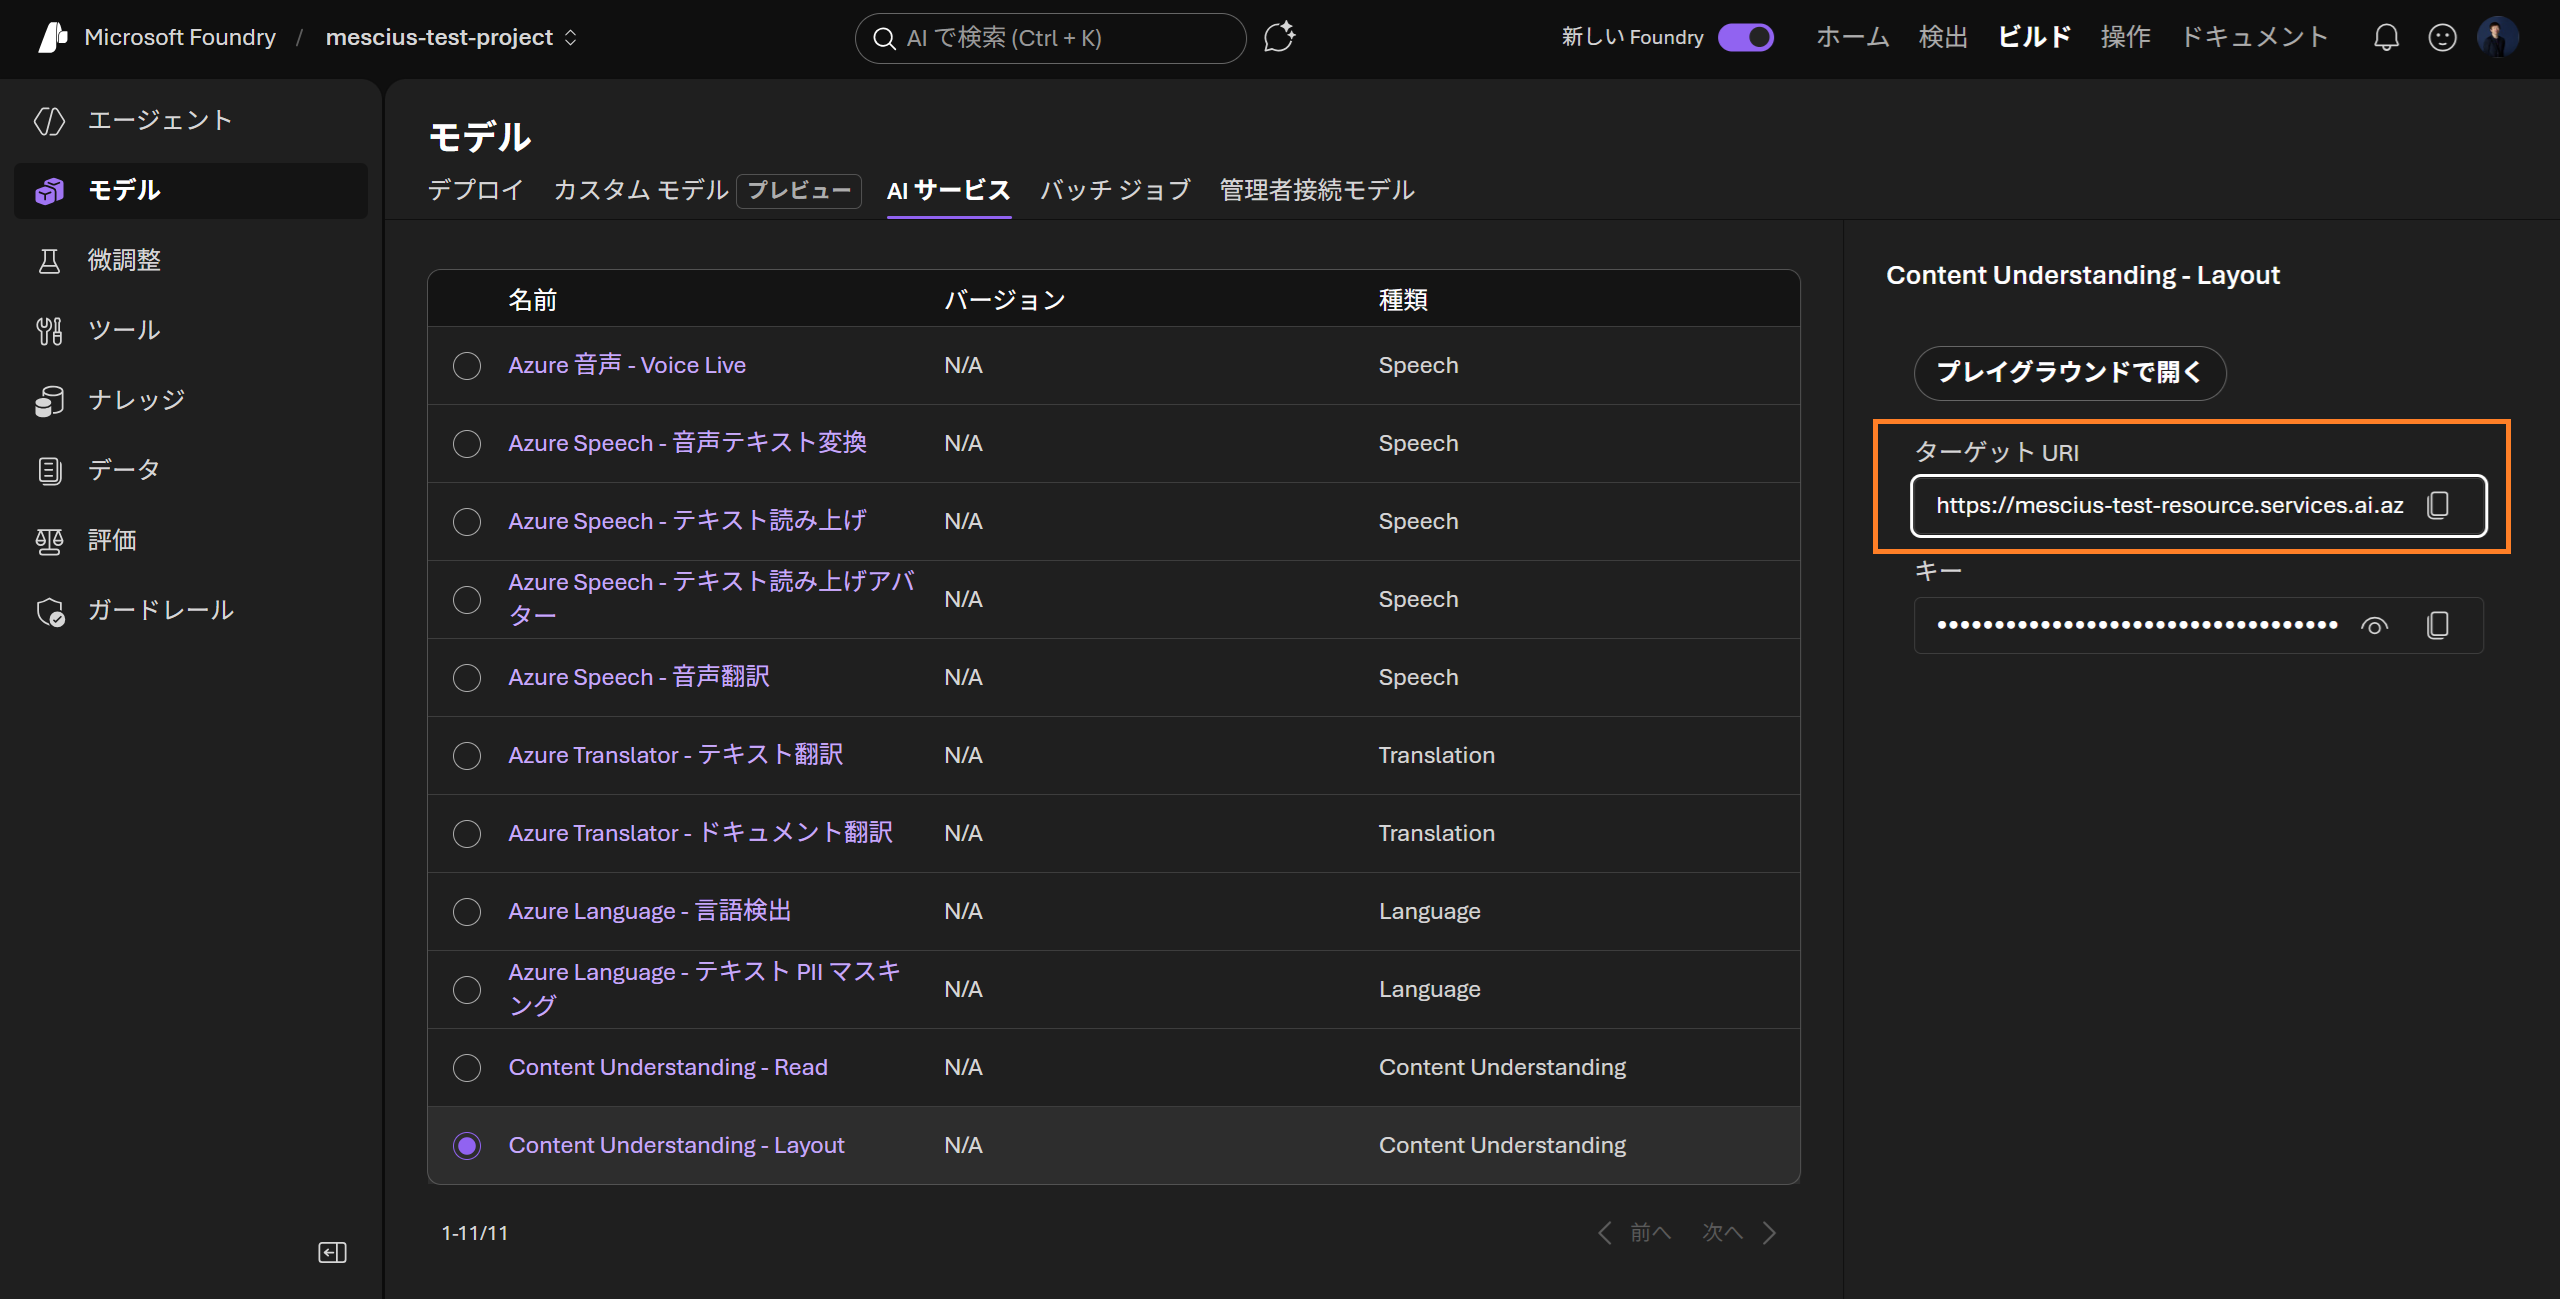Switch to the AI サービス tab
Screen dimensions: 2560x1299
pyautogui.click(x=949, y=190)
